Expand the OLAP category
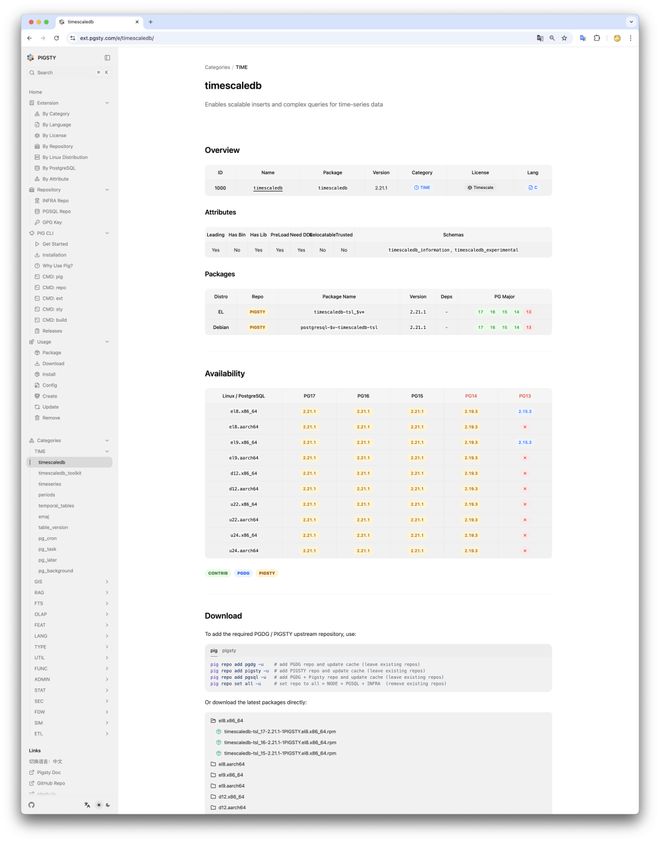This screenshot has width=660, height=842. pyautogui.click(x=107, y=614)
